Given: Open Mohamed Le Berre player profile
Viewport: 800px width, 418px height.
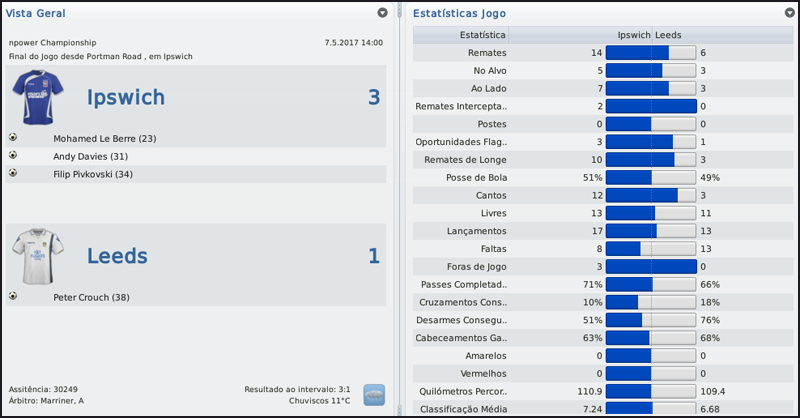Looking at the screenshot, I should 105,138.
